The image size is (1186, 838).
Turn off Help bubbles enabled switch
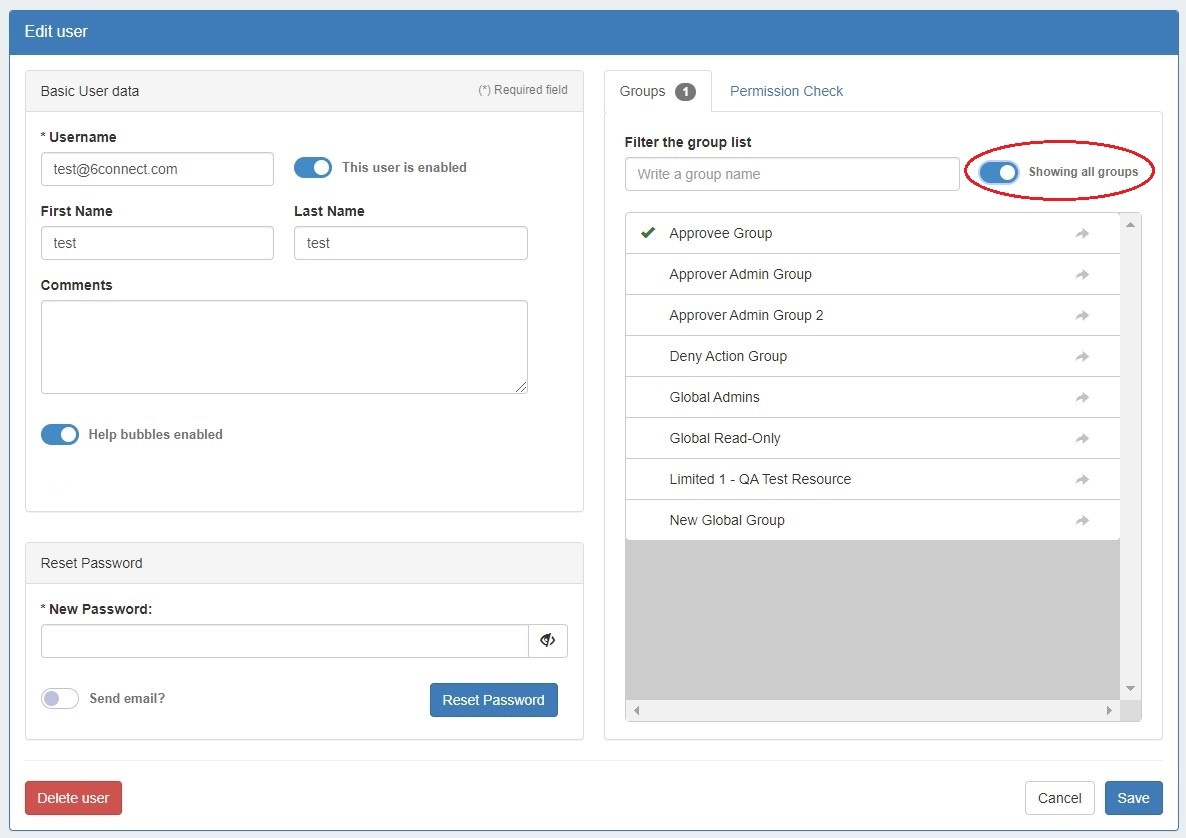pos(60,434)
